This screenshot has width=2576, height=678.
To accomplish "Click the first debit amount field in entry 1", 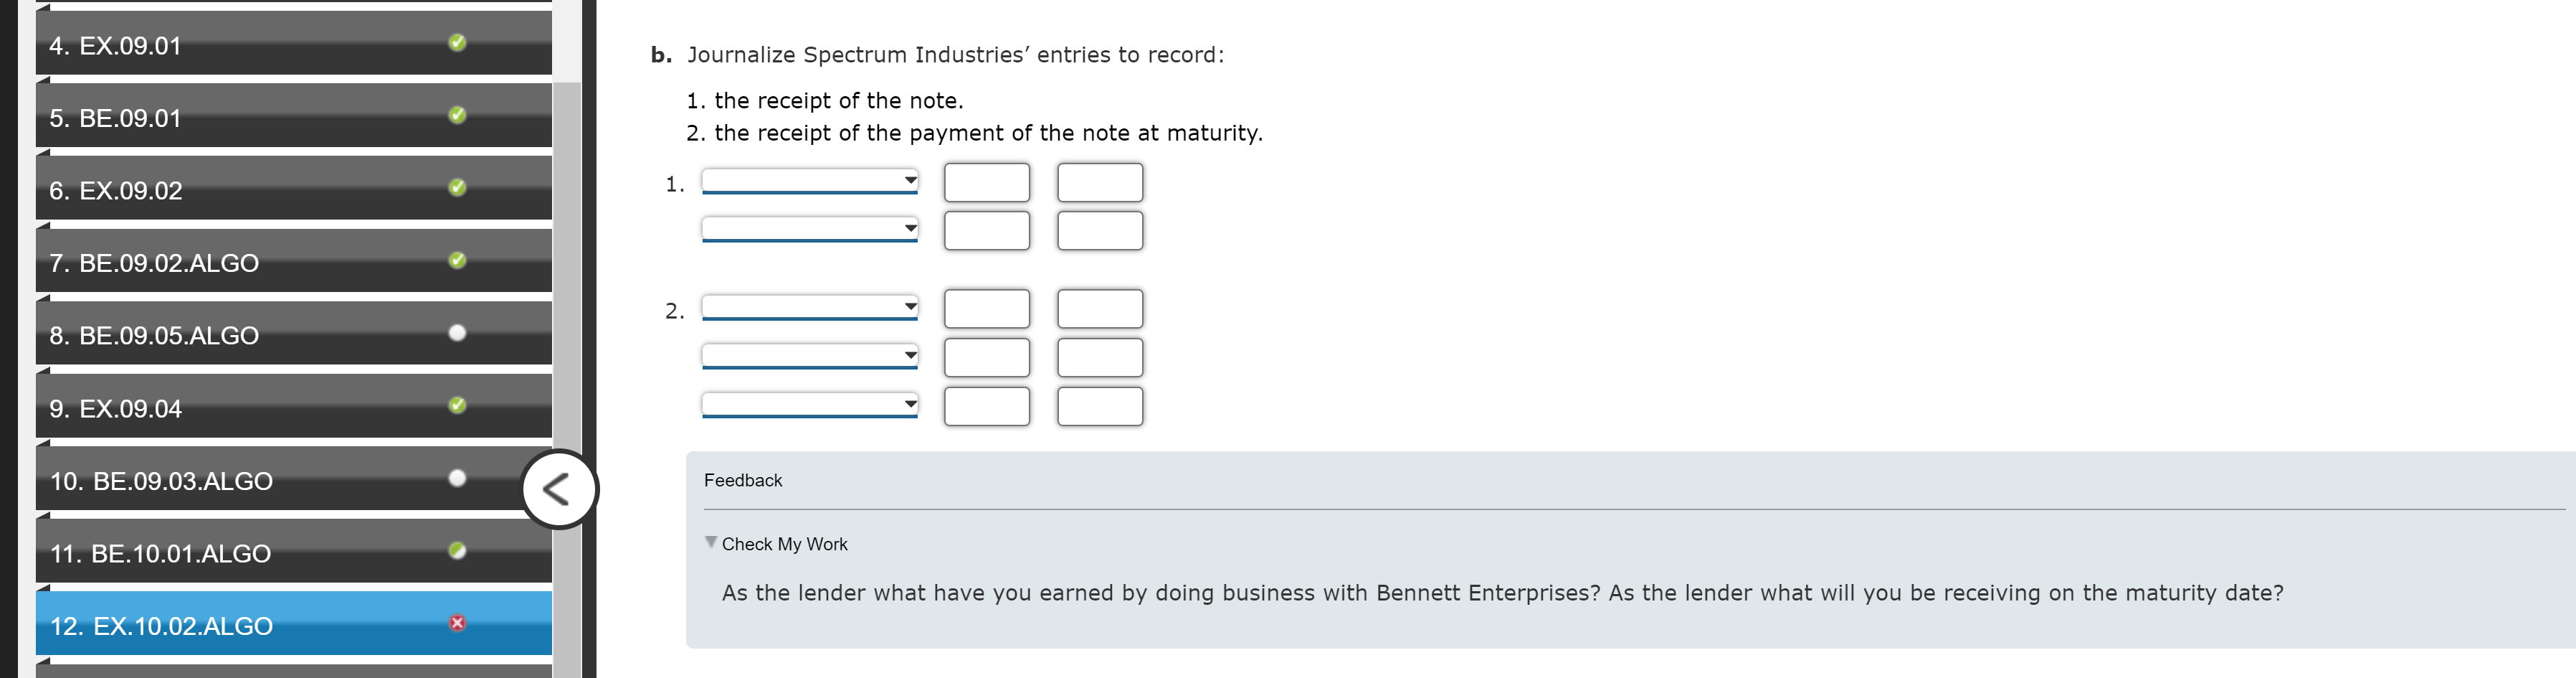I will pos(986,182).
